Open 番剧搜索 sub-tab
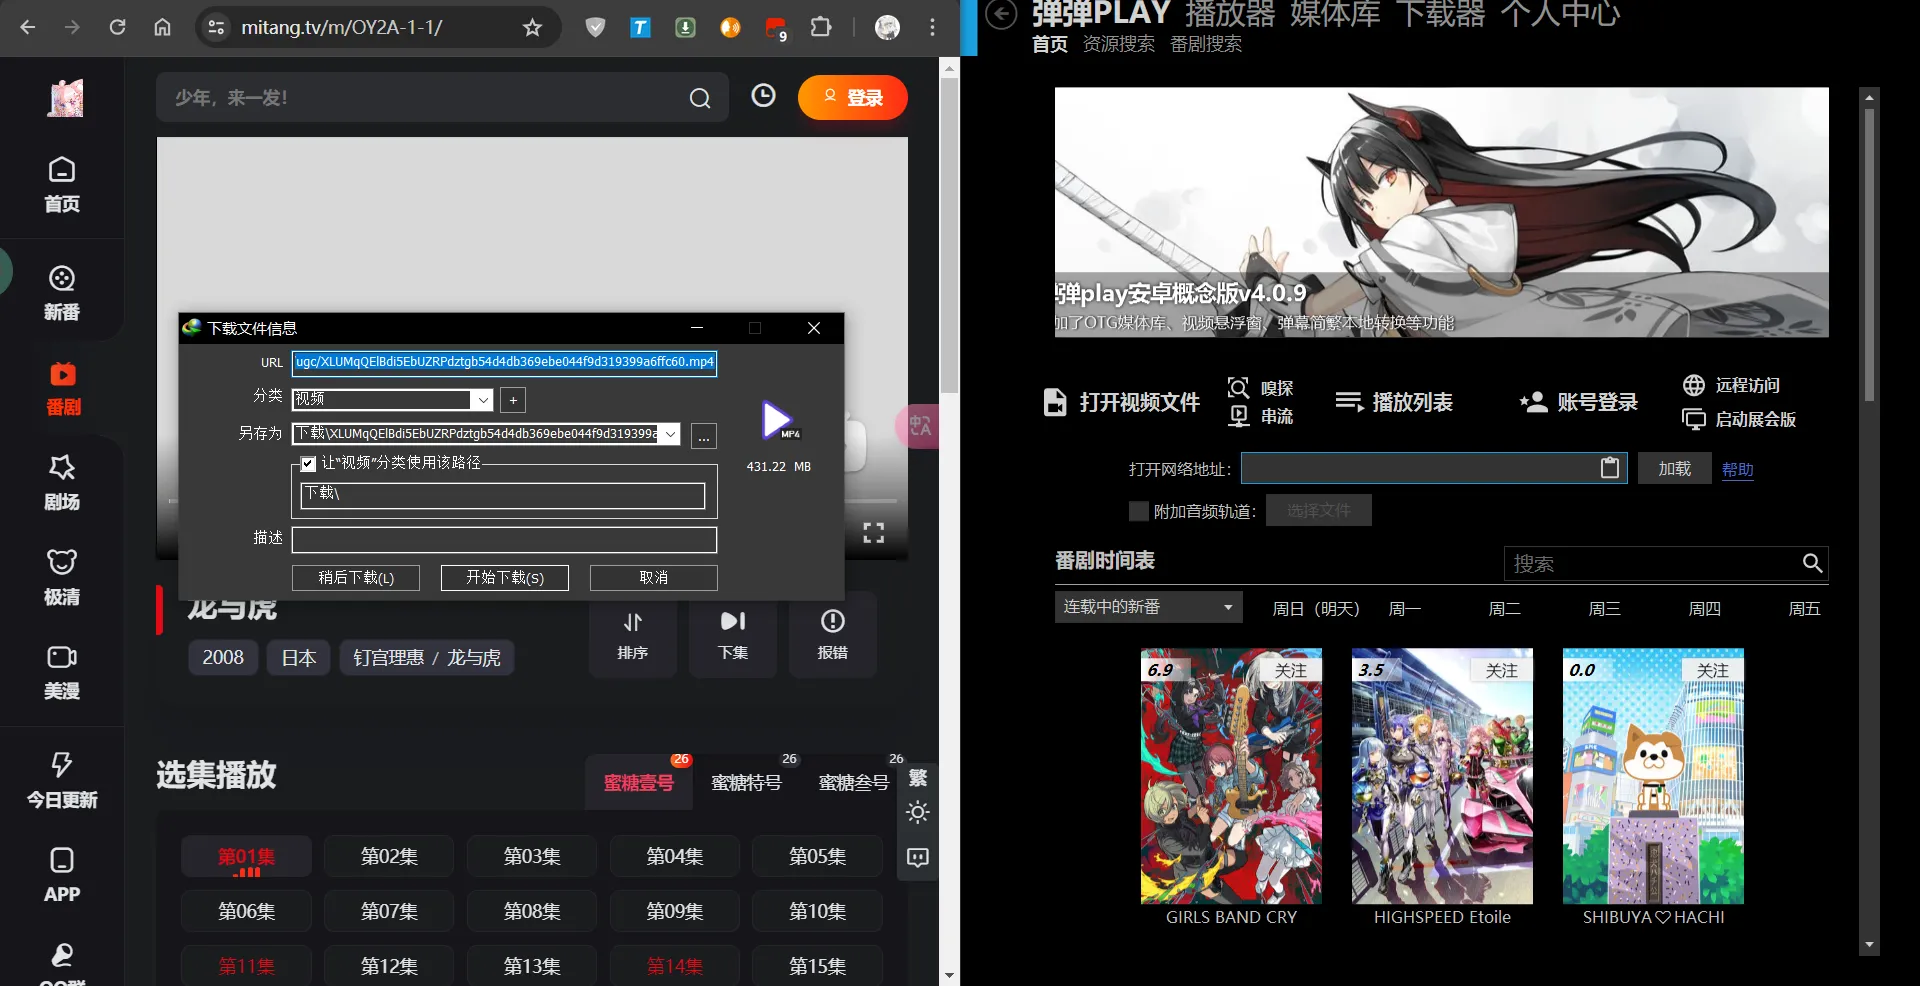 click(1206, 44)
